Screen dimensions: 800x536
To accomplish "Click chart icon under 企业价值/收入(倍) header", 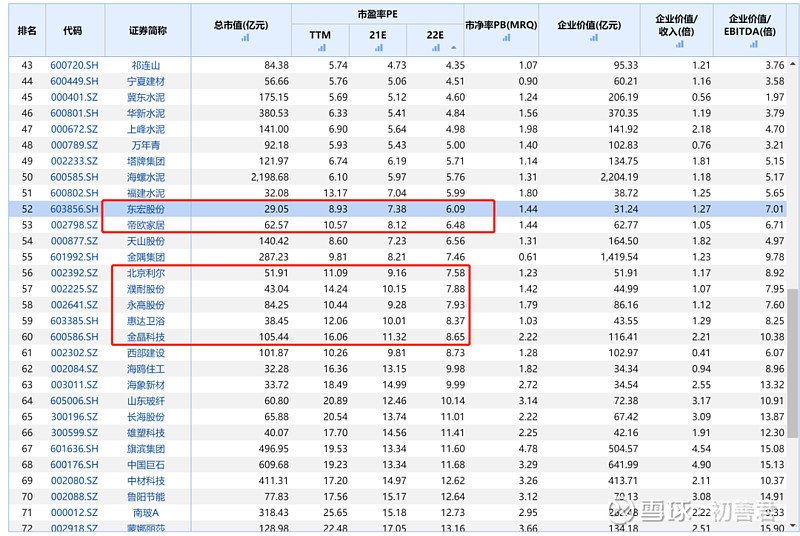I will point(680,44).
